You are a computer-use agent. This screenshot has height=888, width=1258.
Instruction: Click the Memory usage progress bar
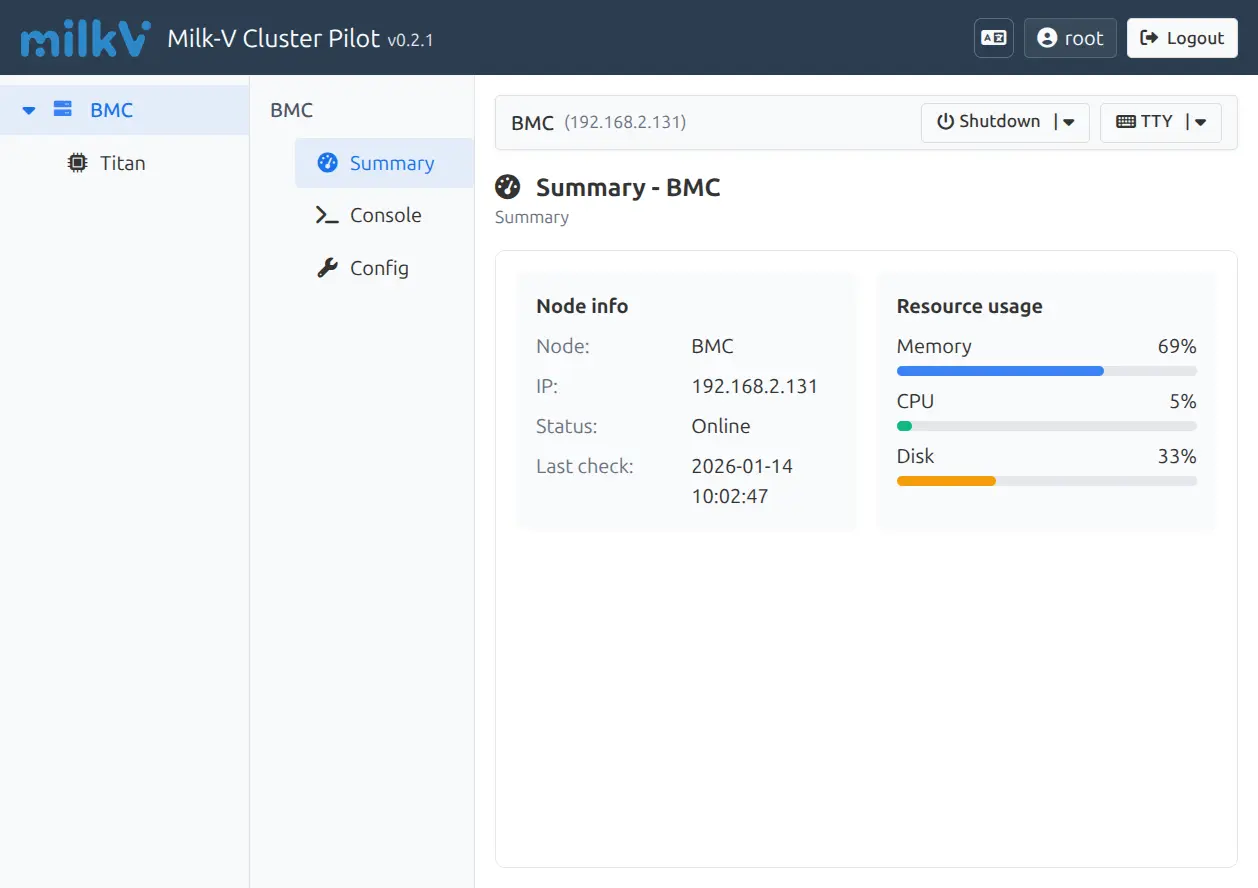tap(1046, 371)
